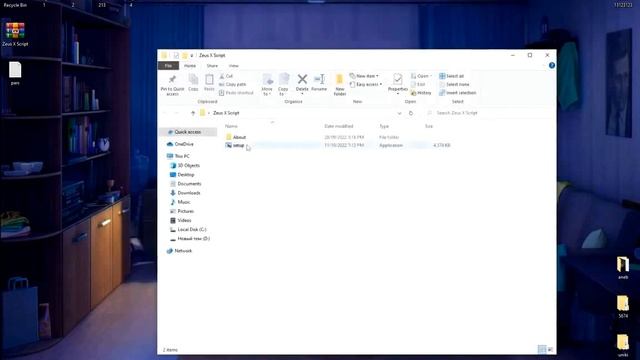Click the Search Zeus X Script box
Screen dimensions: 640x360
[489, 113]
